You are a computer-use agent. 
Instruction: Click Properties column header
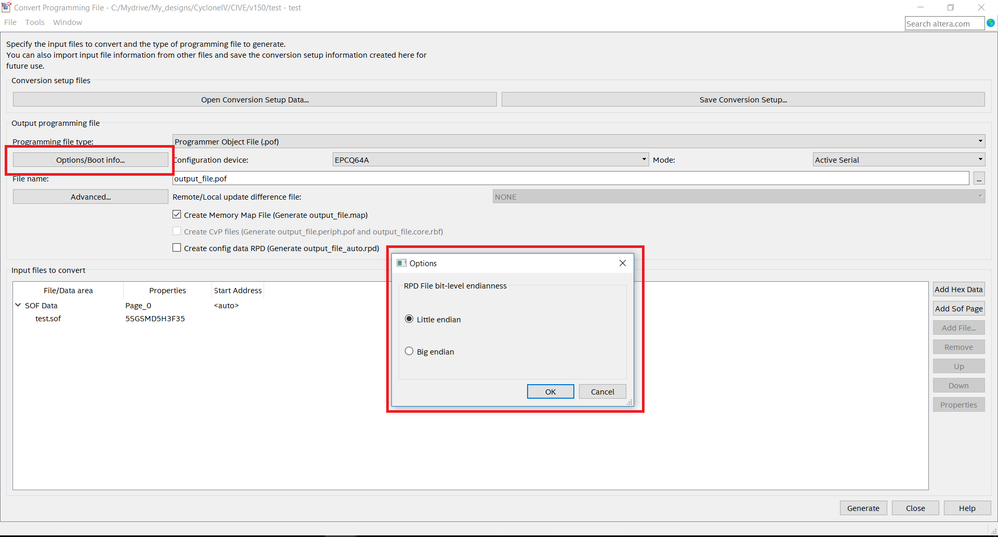(x=167, y=290)
